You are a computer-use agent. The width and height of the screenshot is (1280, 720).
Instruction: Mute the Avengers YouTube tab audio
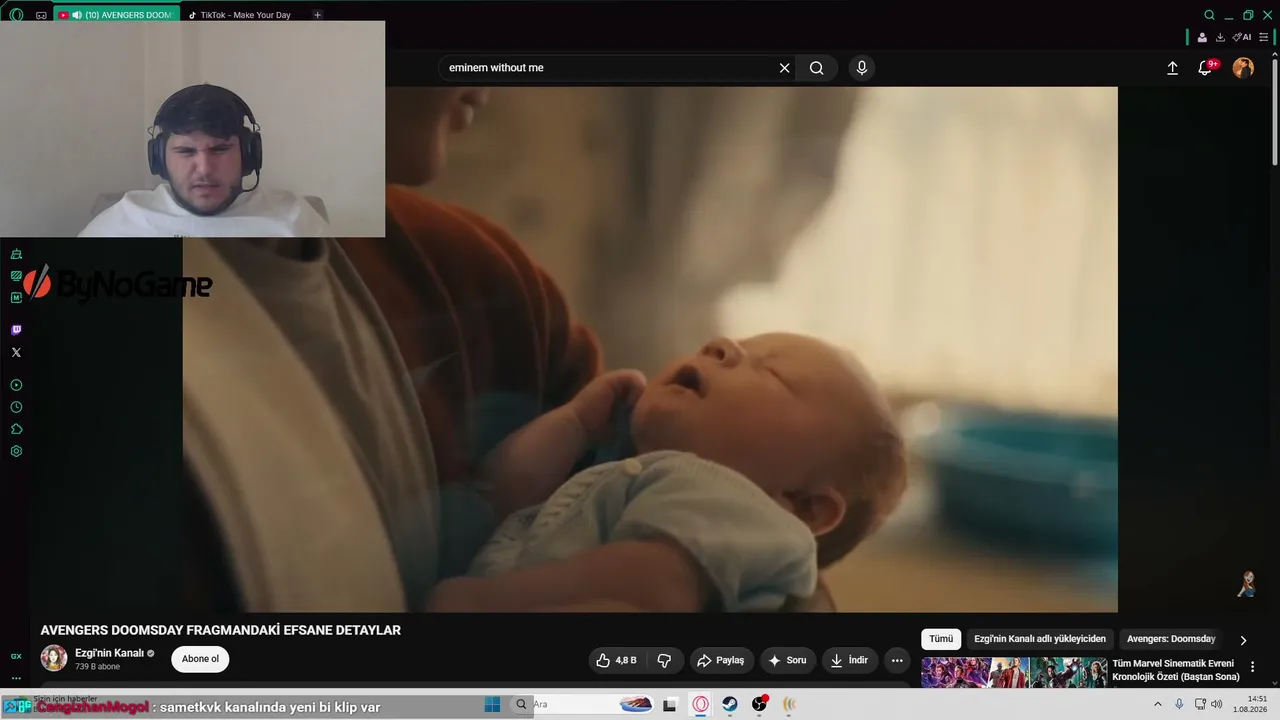pos(77,15)
